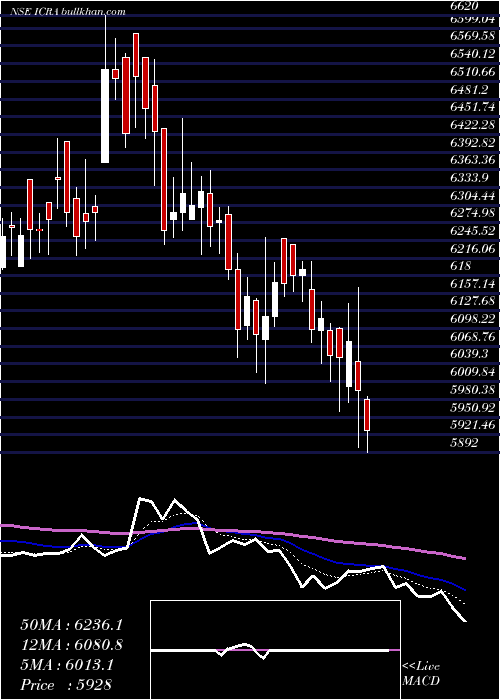Select the 6422.28 axis value
This screenshot has height=700, width=500.
473,125
